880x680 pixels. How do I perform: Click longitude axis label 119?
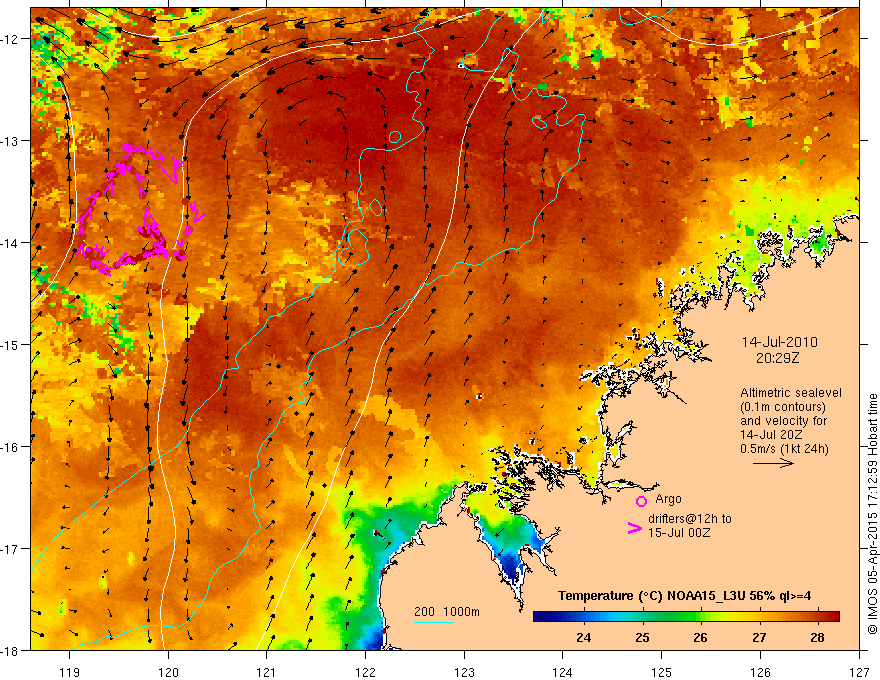point(70,672)
